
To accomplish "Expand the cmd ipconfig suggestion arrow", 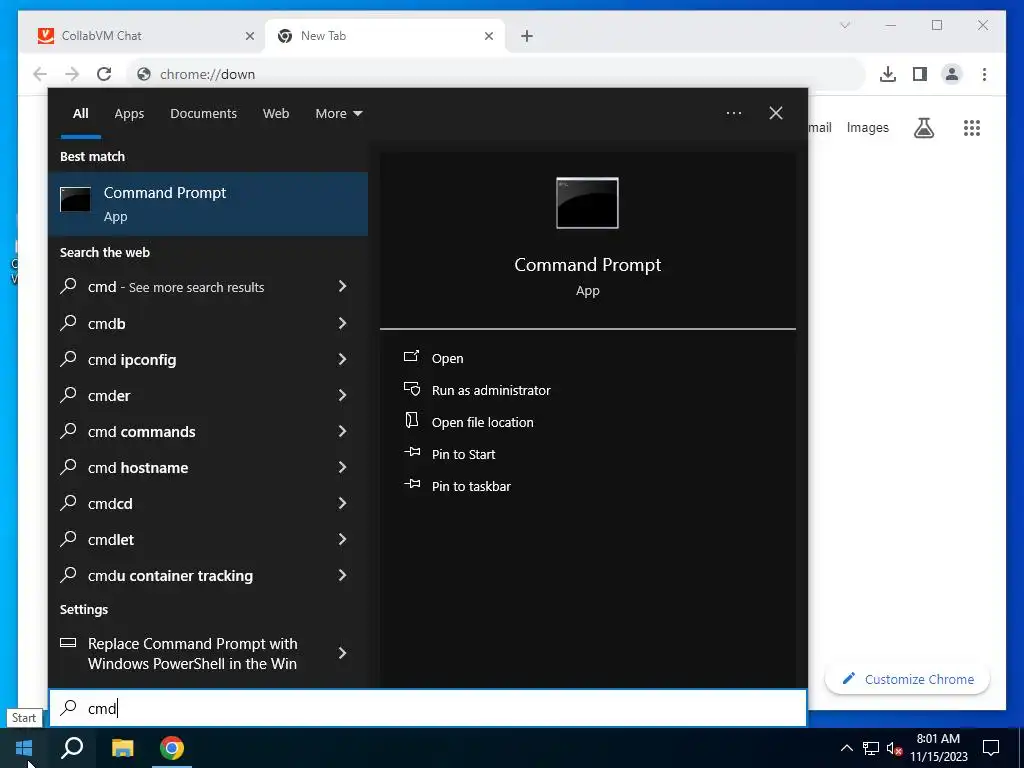I will point(342,359).
